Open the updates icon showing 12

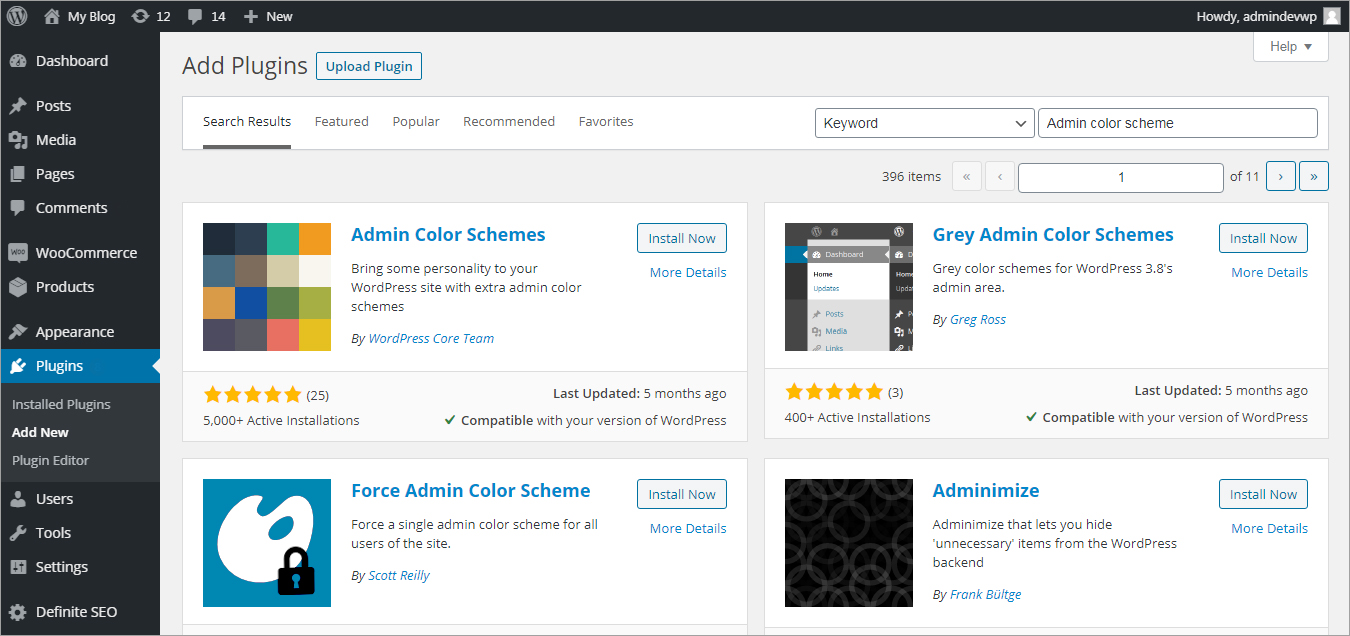coord(141,16)
